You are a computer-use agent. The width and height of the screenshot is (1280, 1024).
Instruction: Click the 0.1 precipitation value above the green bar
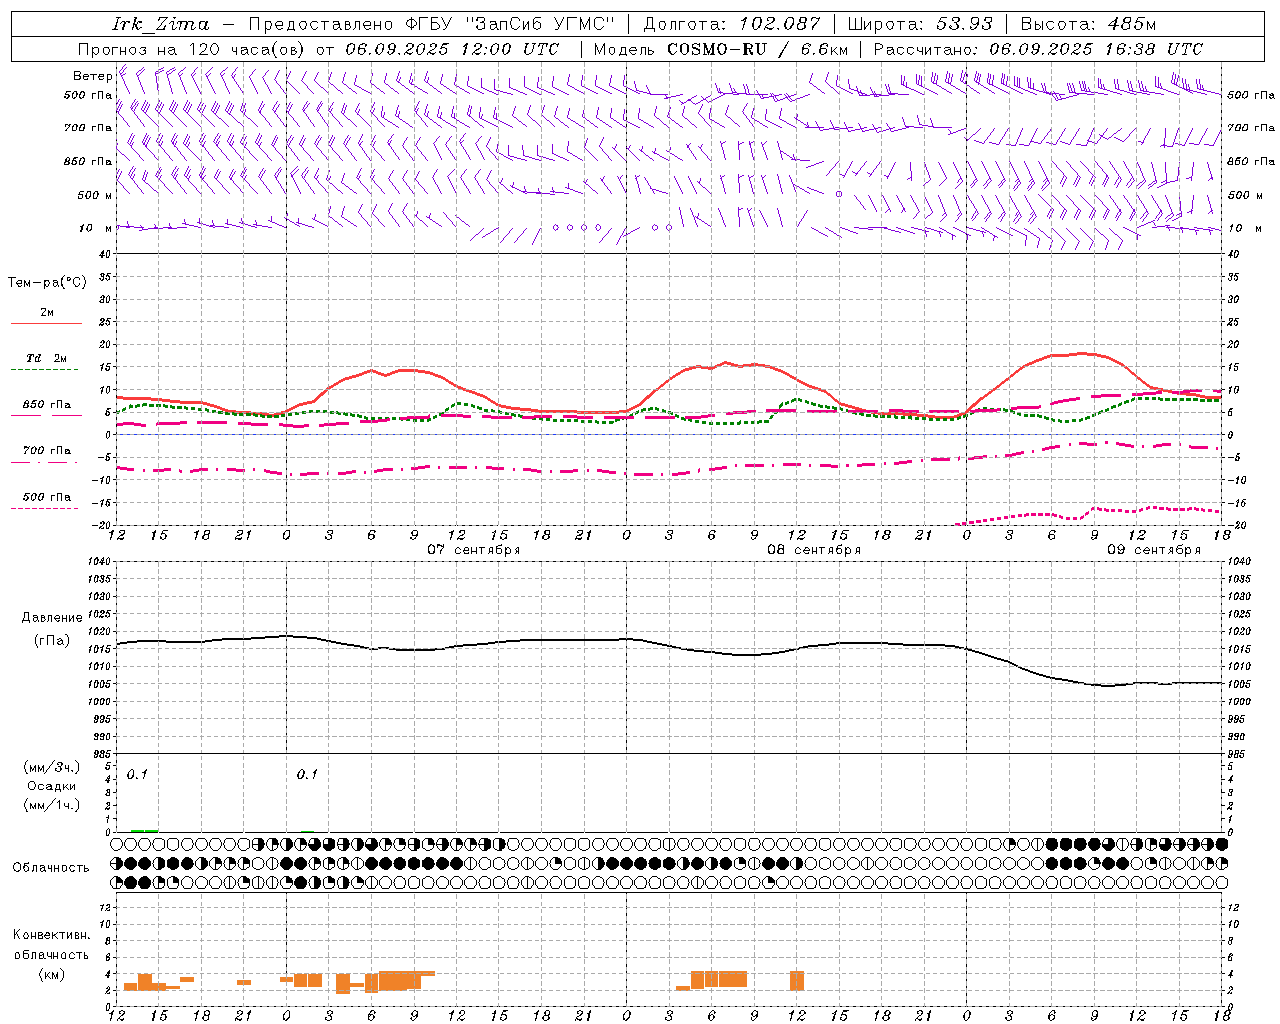tap(137, 775)
